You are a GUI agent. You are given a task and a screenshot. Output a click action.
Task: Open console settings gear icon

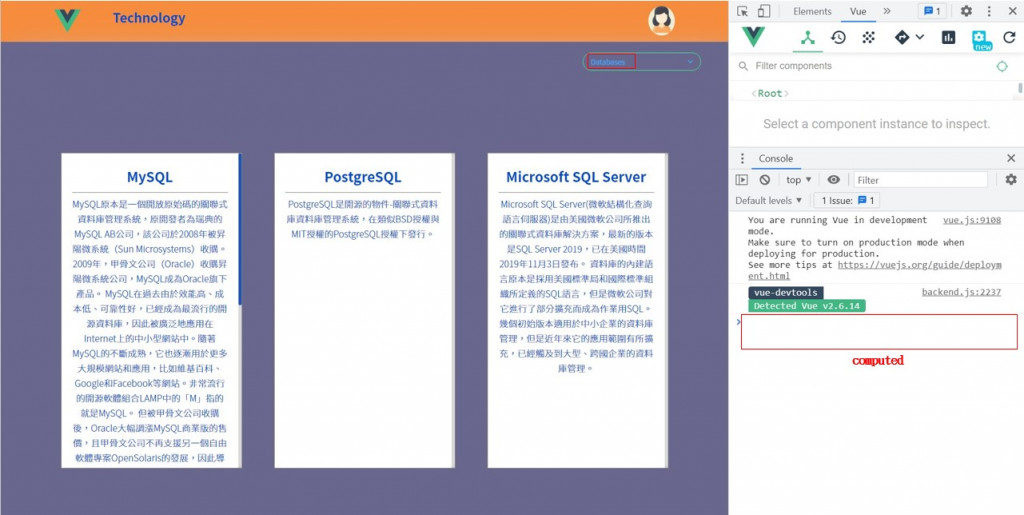pos(1011,179)
